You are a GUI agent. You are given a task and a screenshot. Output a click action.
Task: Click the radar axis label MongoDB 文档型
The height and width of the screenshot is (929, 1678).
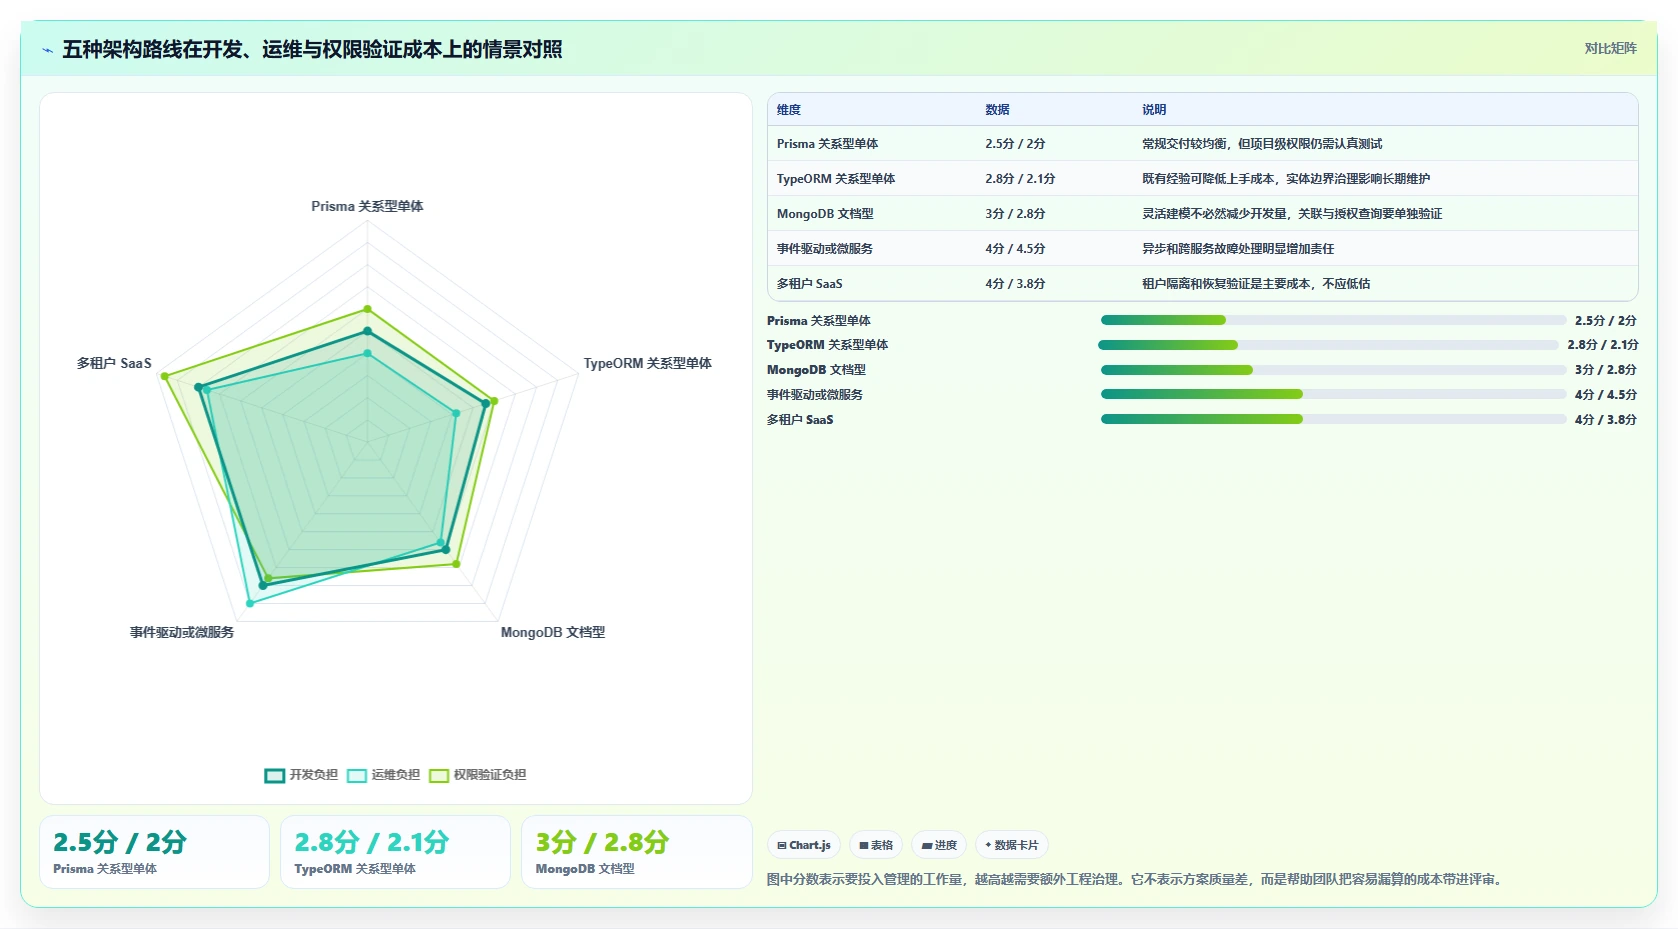(553, 632)
